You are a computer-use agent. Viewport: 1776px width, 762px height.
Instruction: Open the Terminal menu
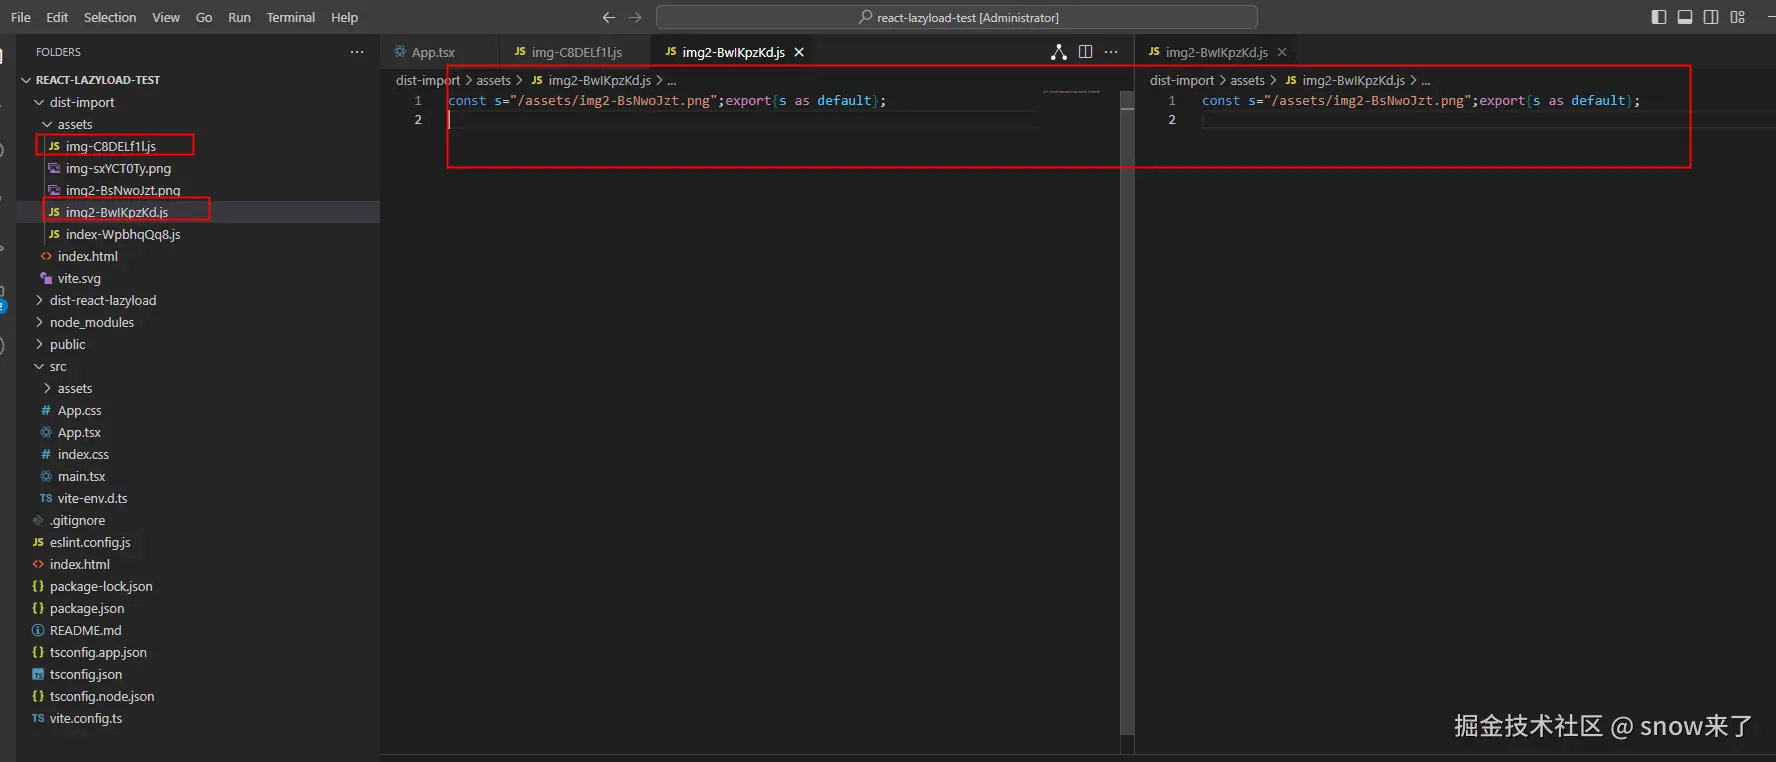click(291, 17)
